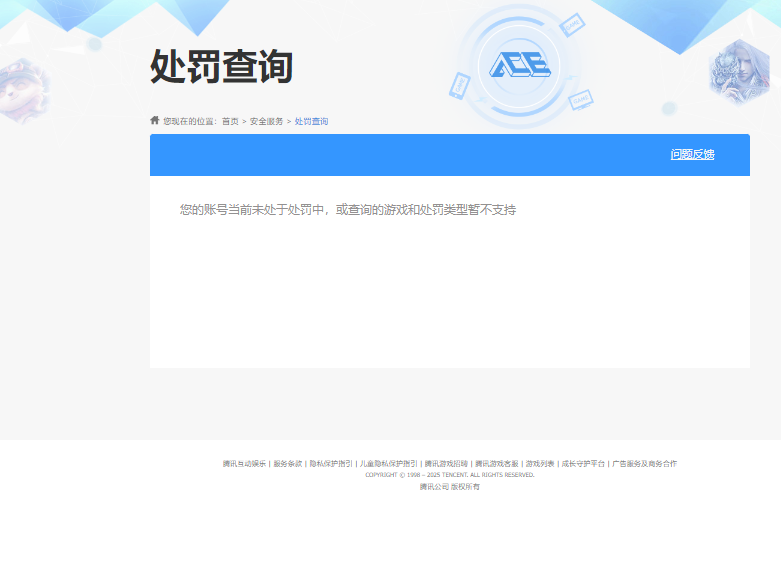Open 游戏列表 in the footer
Screen dimensions: 781x583
(540, 464)
